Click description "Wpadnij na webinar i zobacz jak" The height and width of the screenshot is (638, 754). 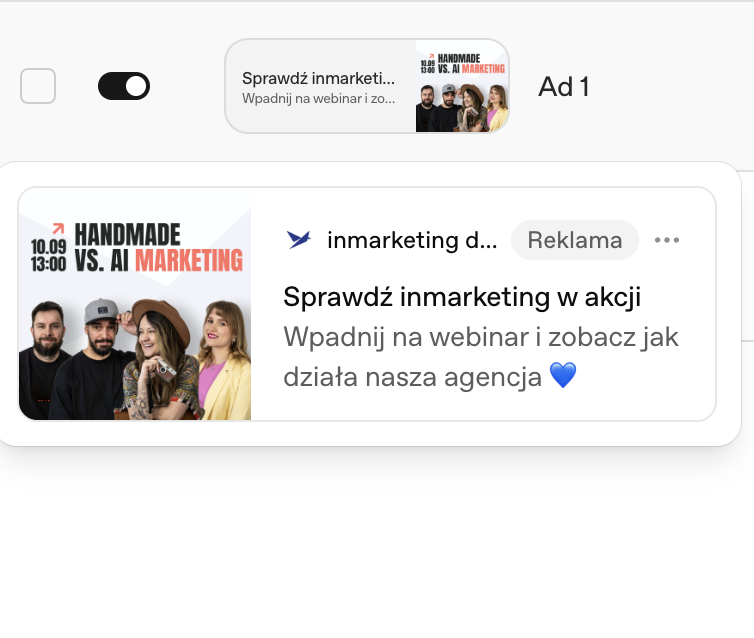tap(481, 337)
